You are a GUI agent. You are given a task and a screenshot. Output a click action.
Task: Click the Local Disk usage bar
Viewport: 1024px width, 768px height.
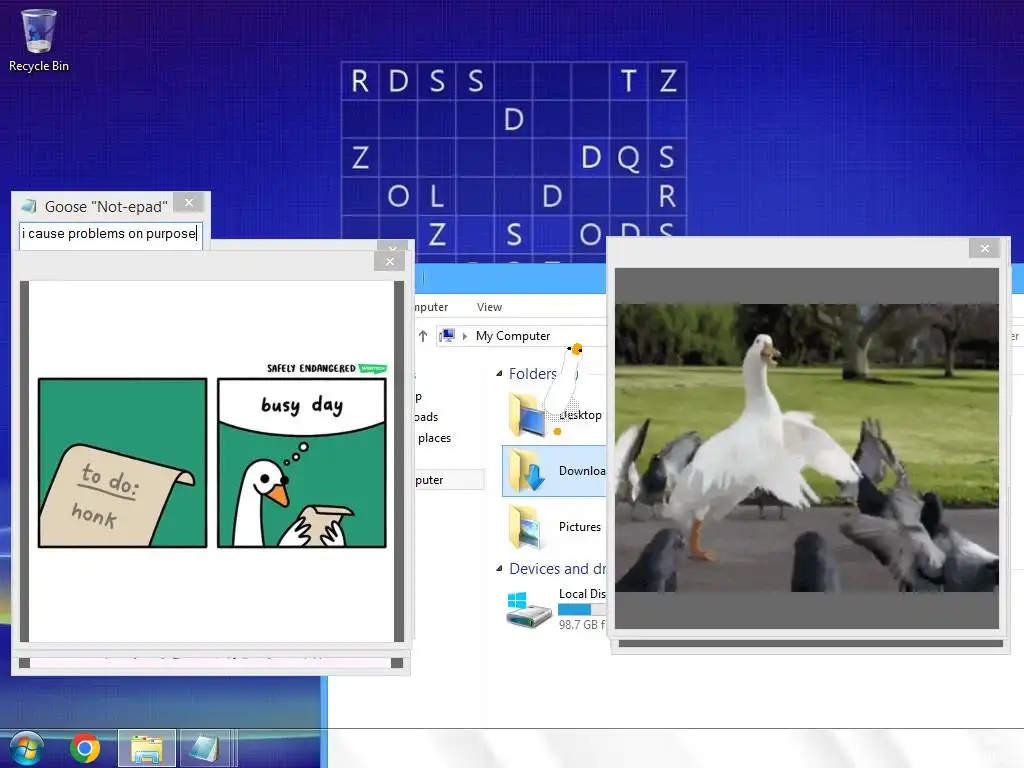(x=582, y=609)
